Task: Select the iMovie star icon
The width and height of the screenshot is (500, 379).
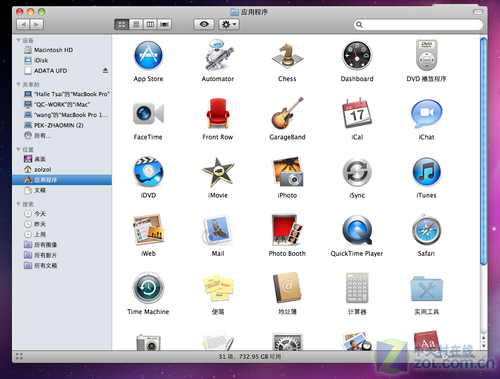Action: pyautogui.click(x=218, y=172)
